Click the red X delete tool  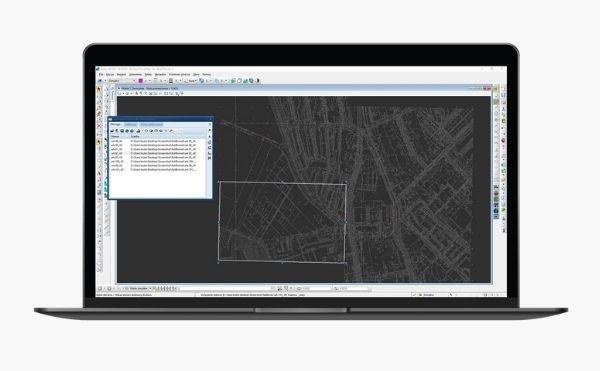pos(99,125)
